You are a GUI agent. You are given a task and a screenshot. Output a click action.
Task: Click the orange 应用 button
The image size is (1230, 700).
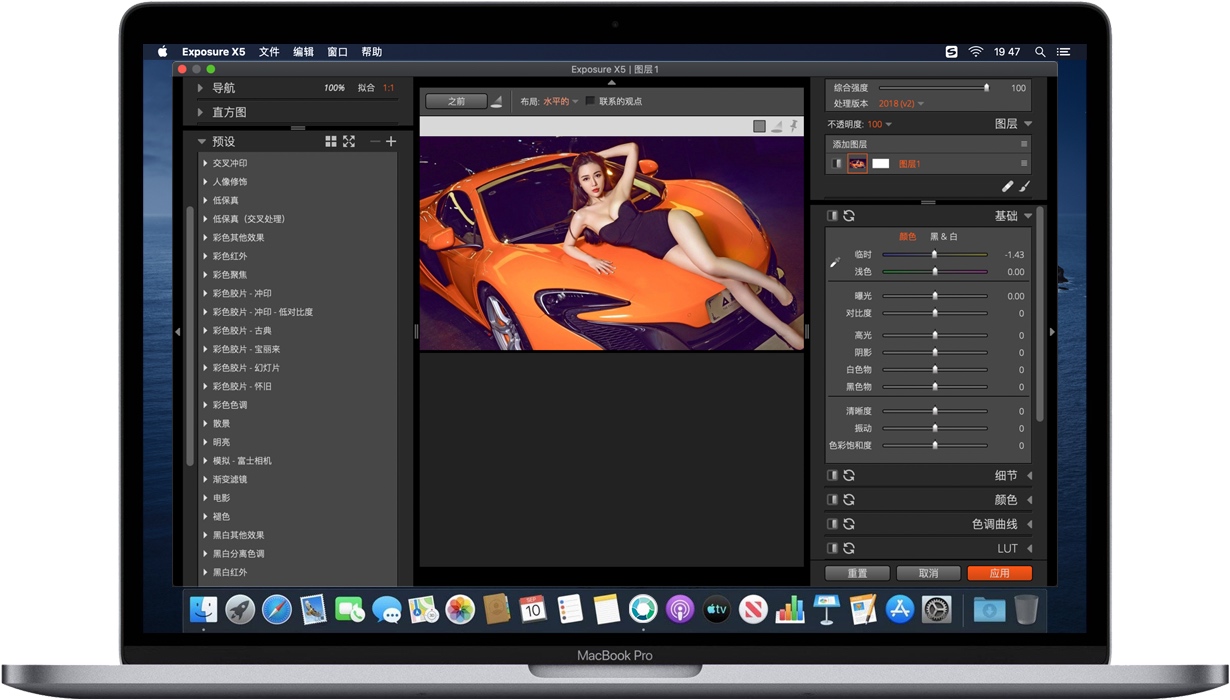point(999,573)
